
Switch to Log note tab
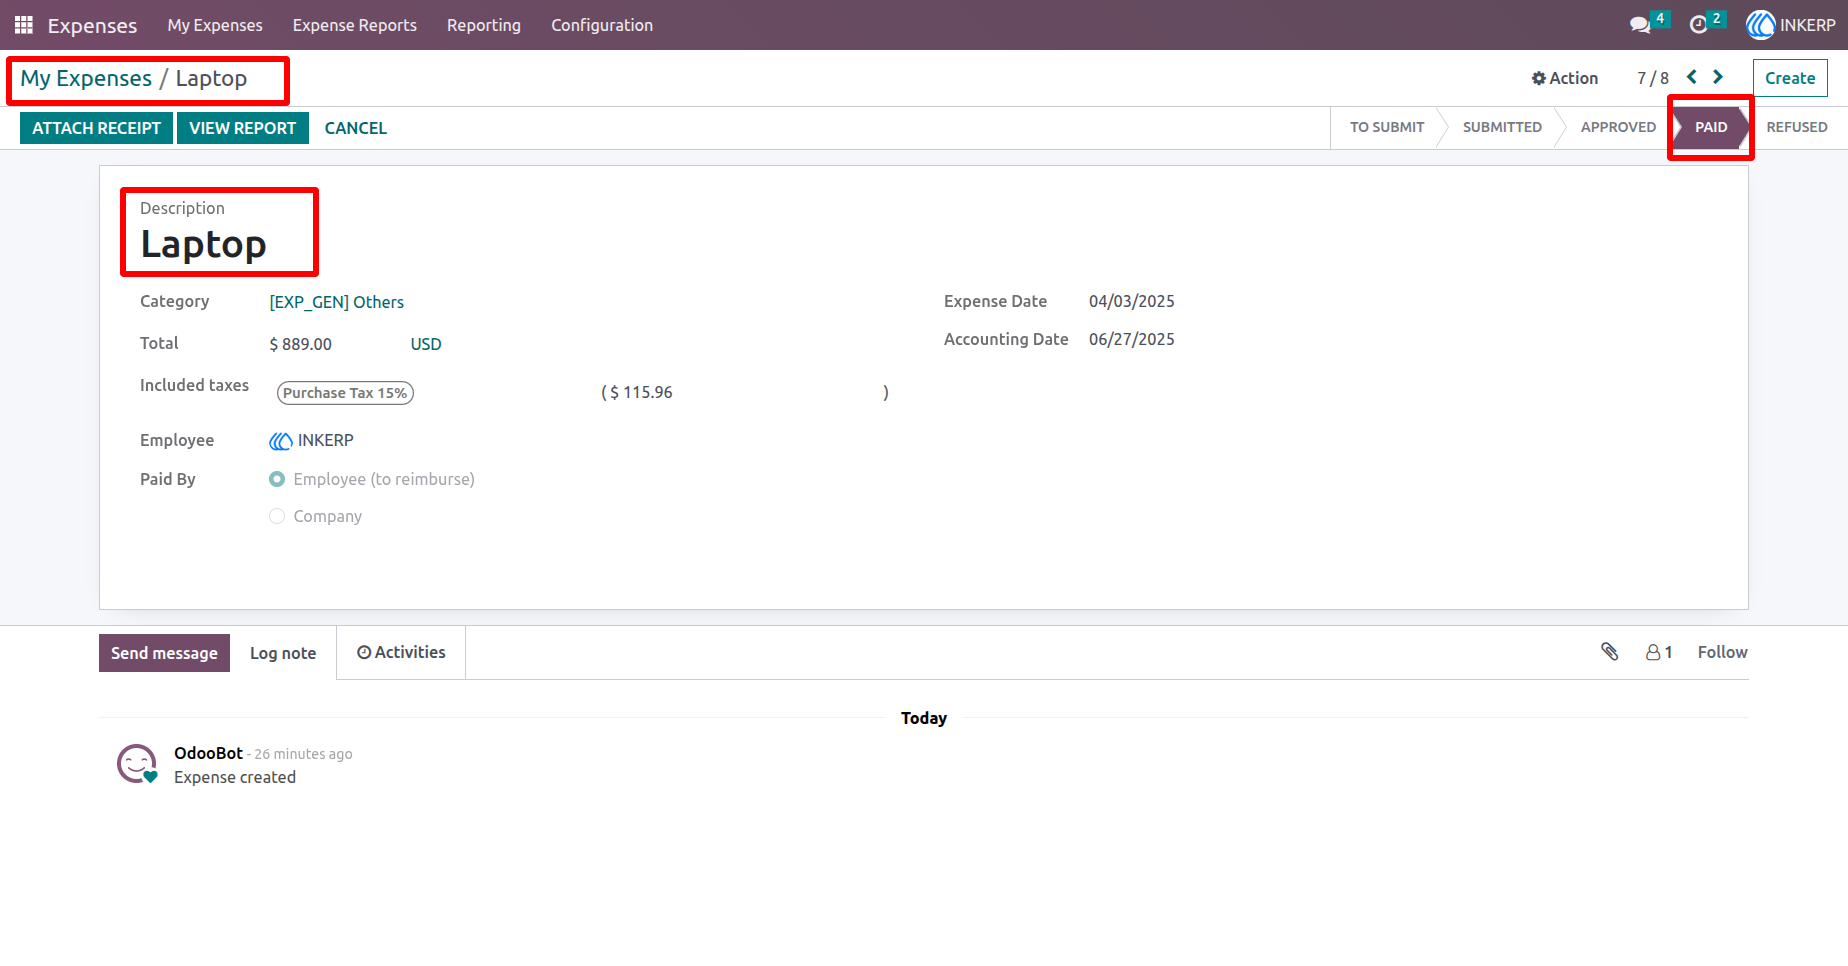(x=283, y=653)
